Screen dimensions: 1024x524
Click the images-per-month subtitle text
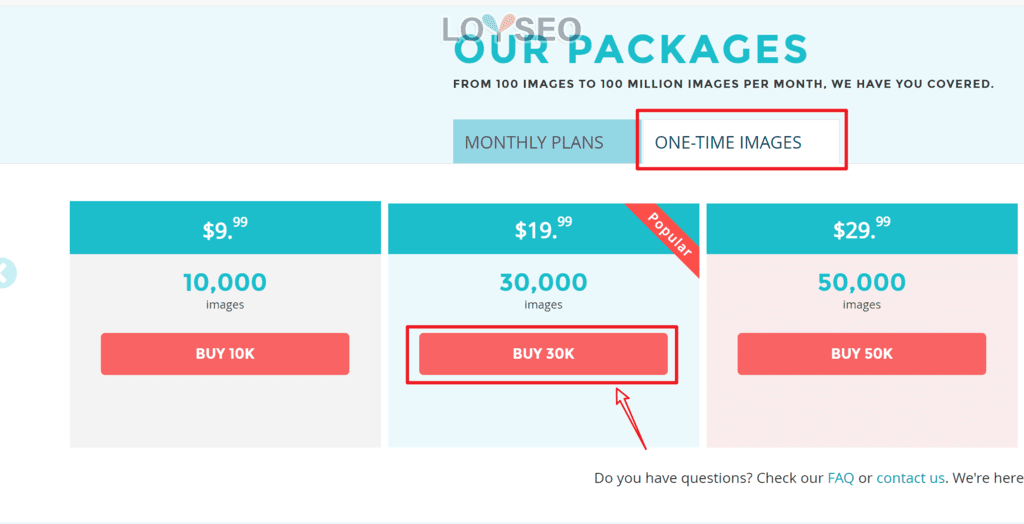[x=724, y=84]
